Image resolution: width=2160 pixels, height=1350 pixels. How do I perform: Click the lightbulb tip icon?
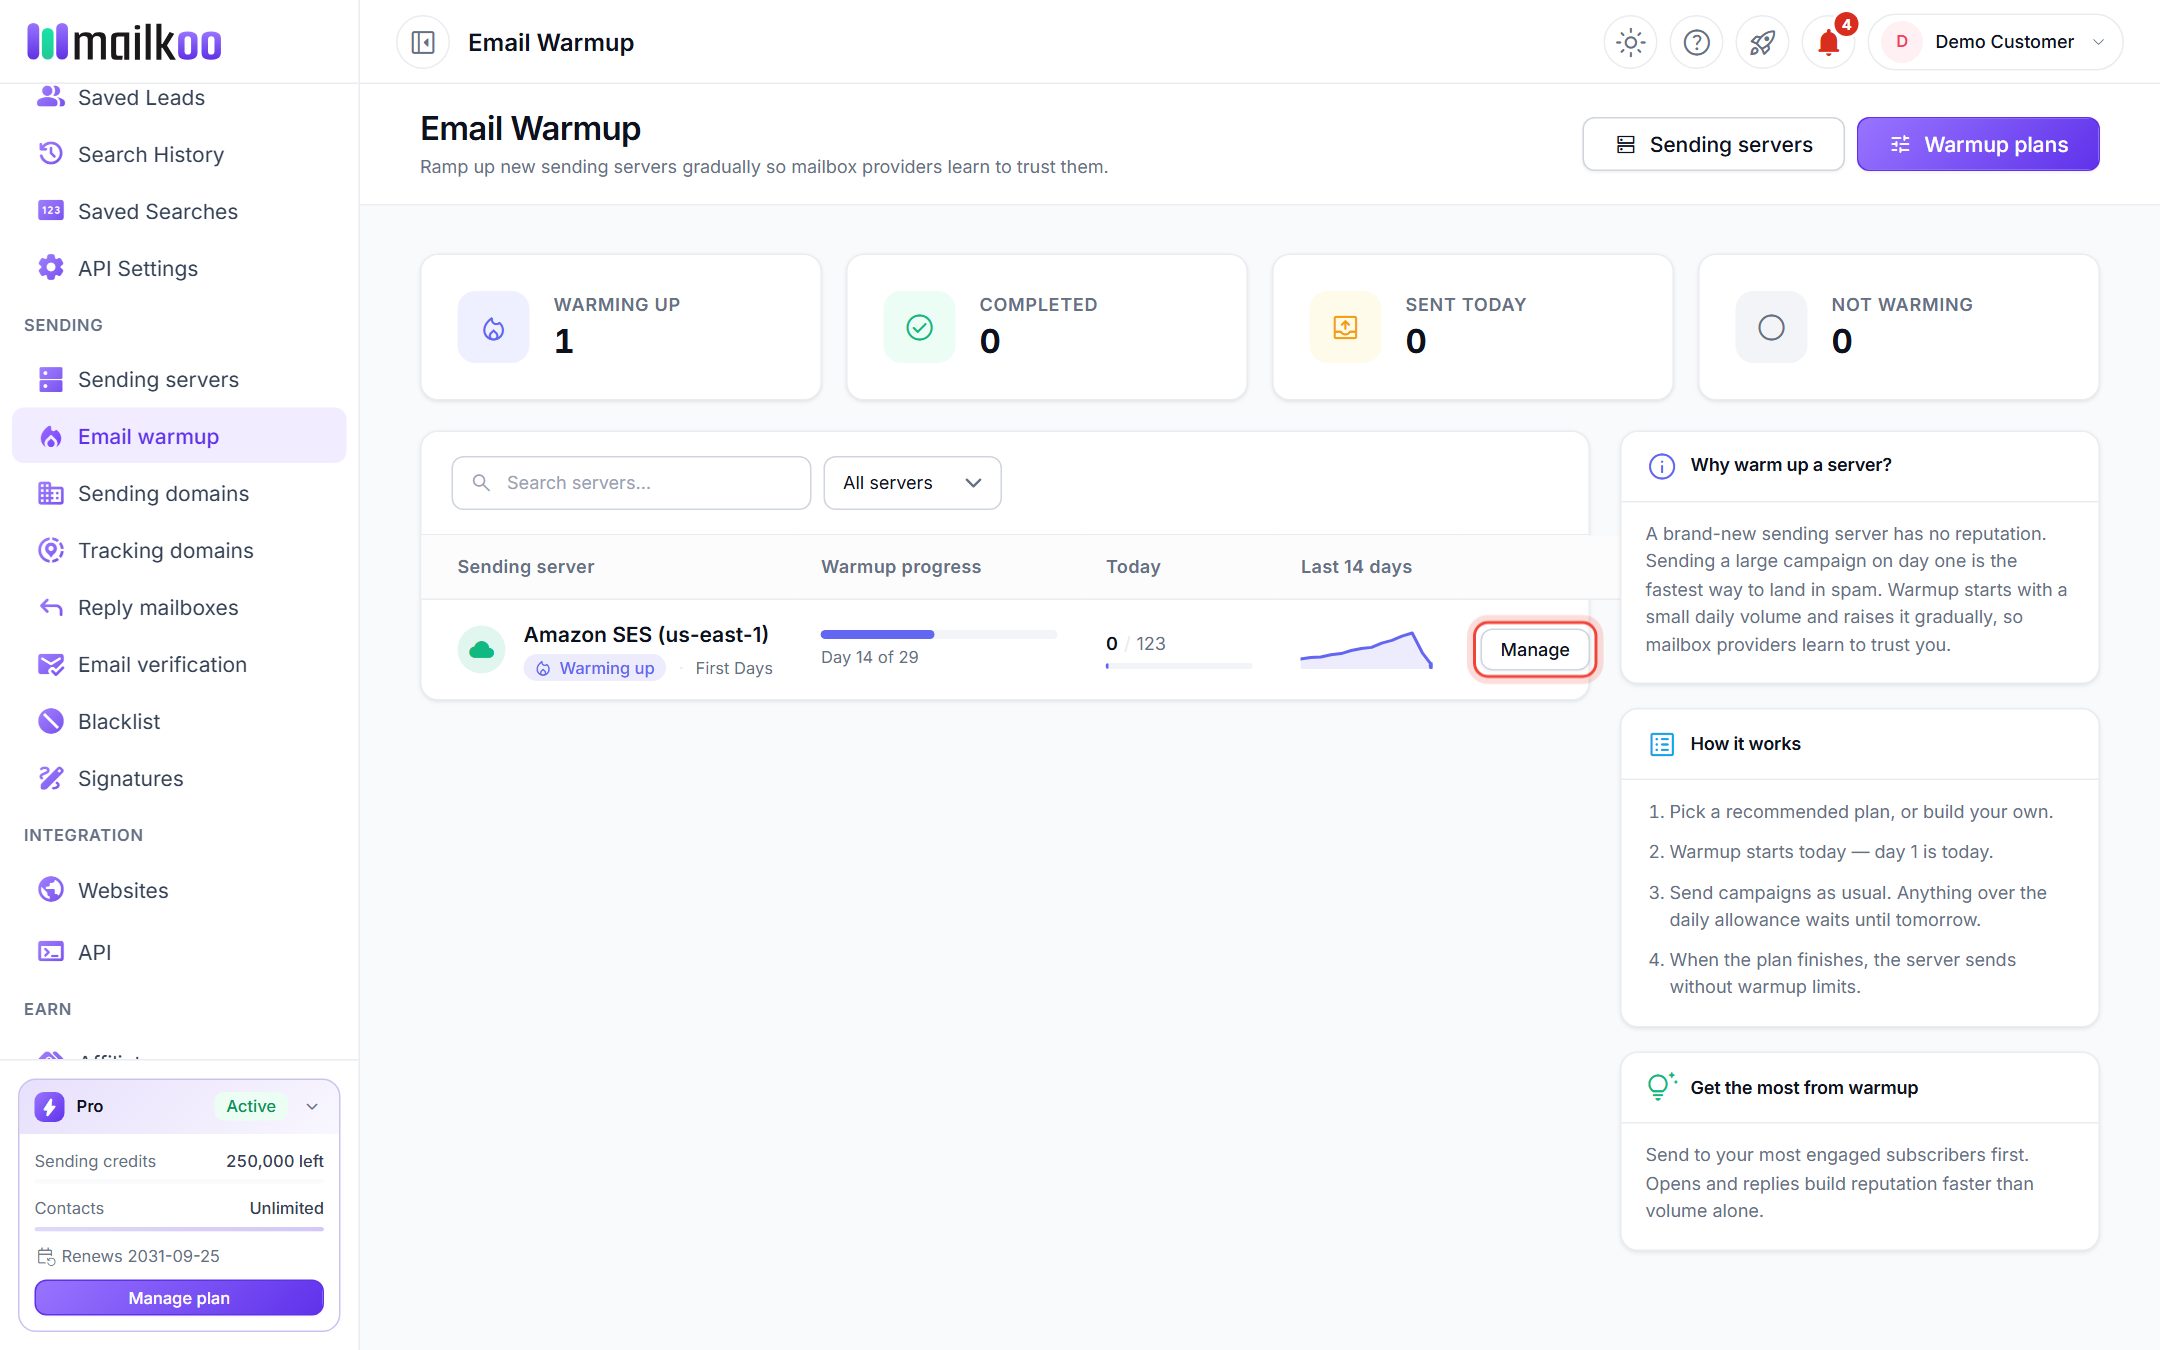[1661, 1086]
